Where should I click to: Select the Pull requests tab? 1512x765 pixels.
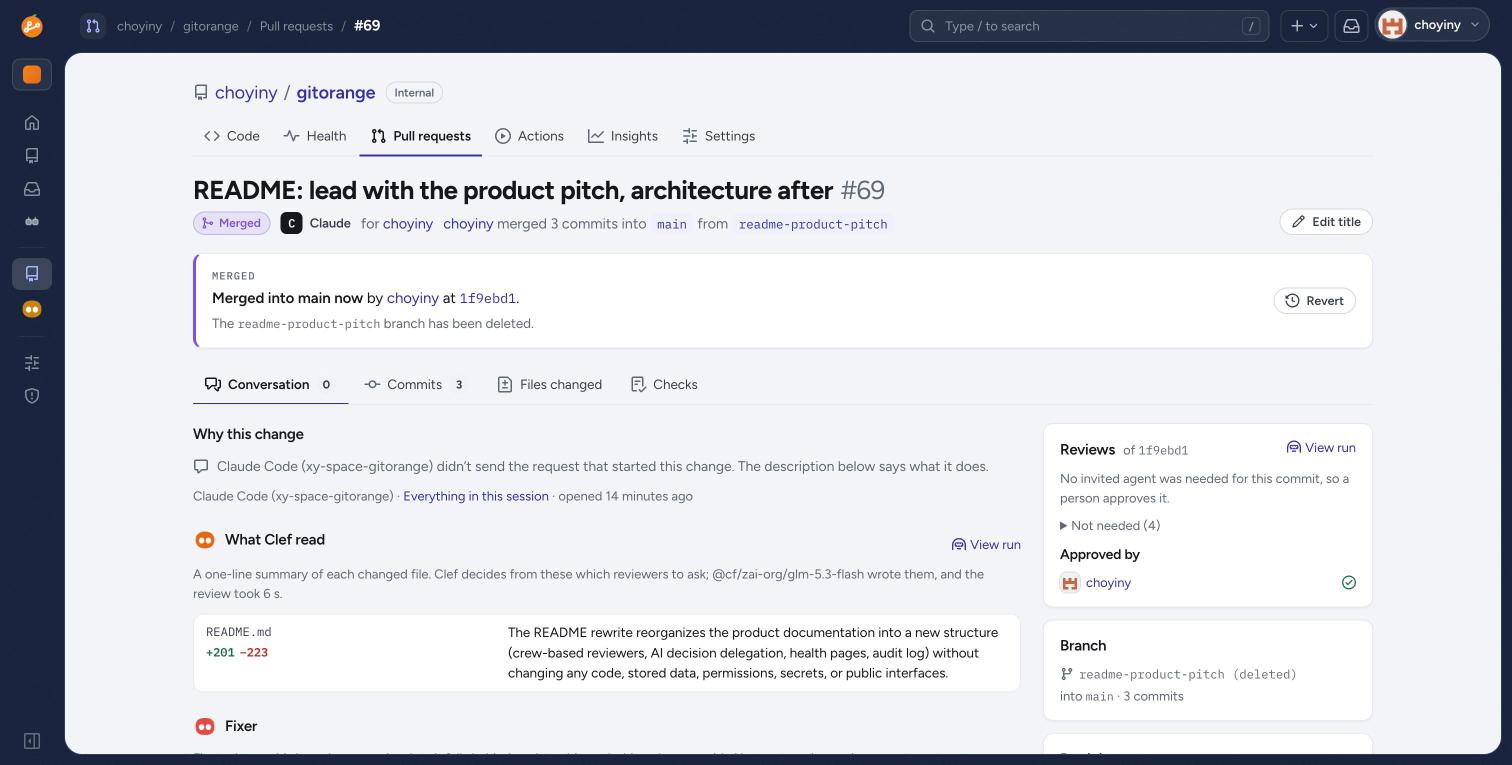[421, 136]
